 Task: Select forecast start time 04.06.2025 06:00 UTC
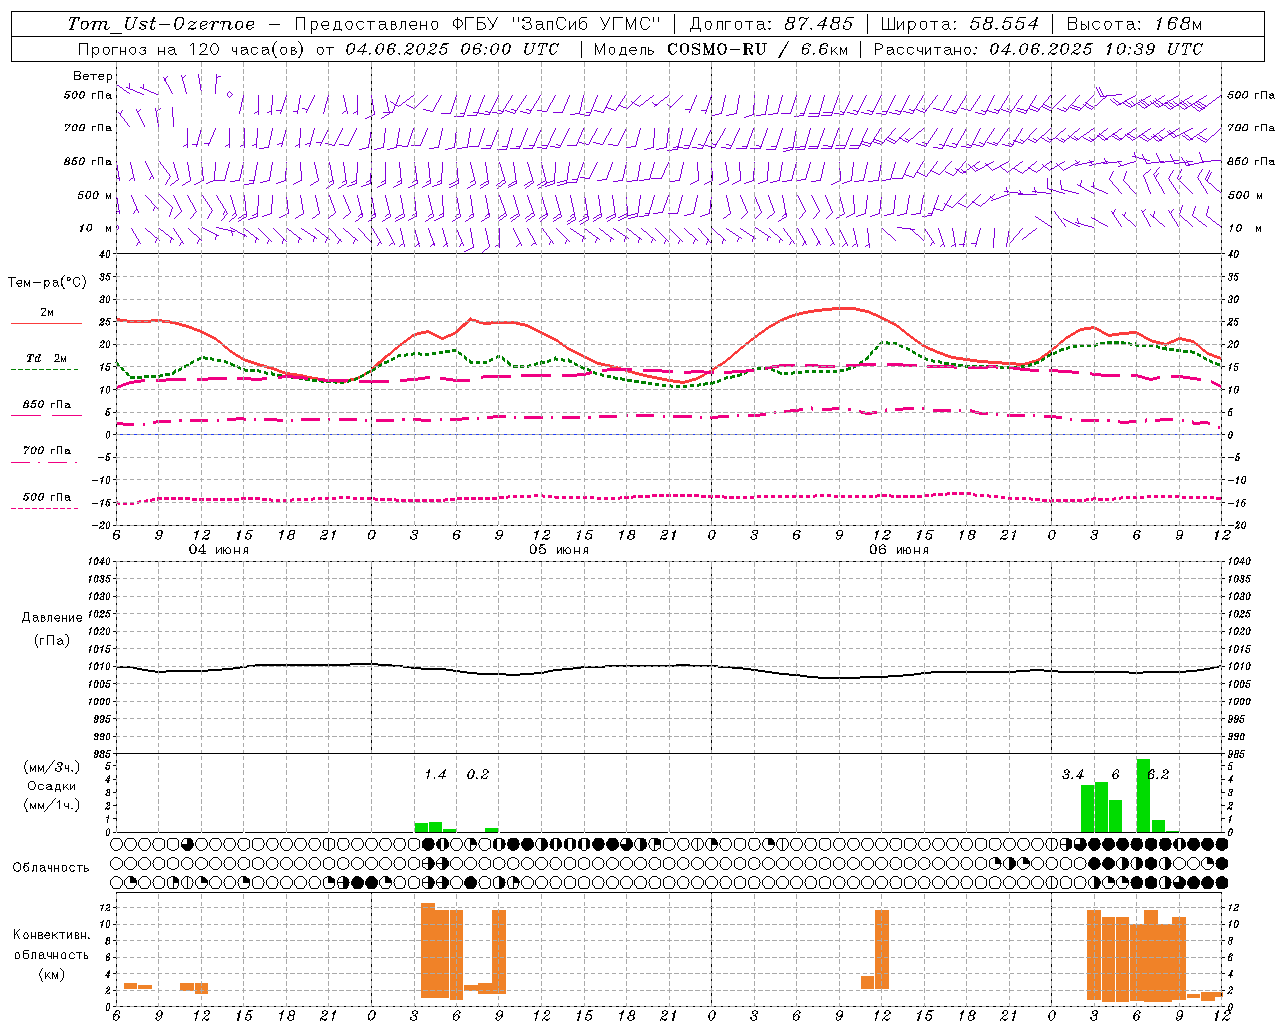click(x=452, y=49)
